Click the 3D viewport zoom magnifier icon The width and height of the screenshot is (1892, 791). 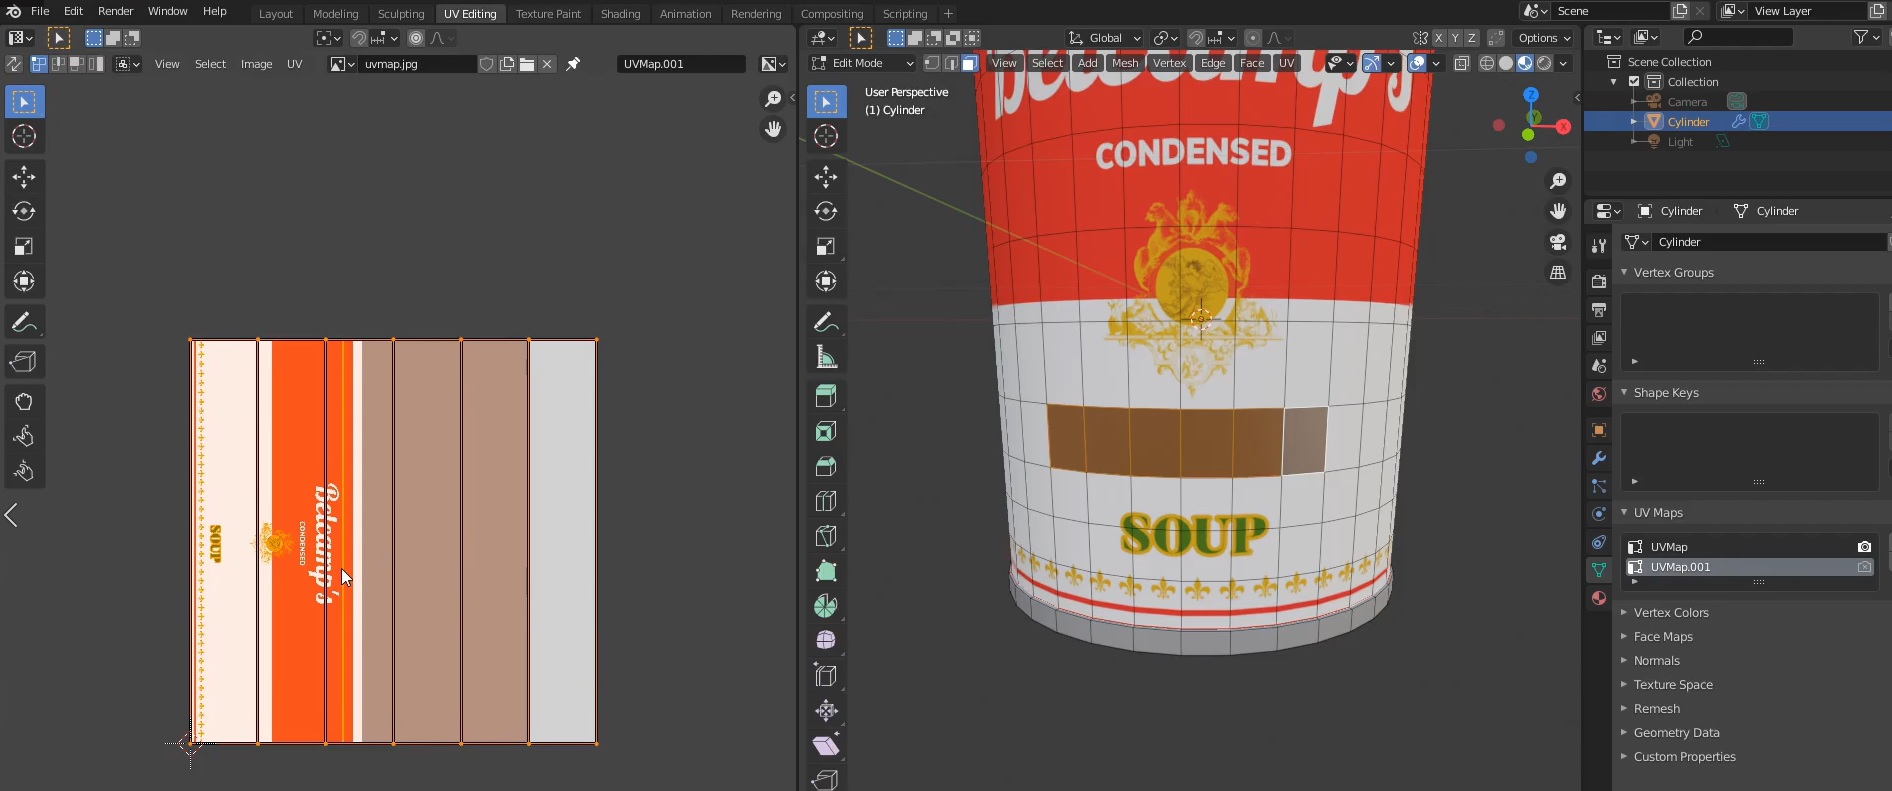(1558, 181)
